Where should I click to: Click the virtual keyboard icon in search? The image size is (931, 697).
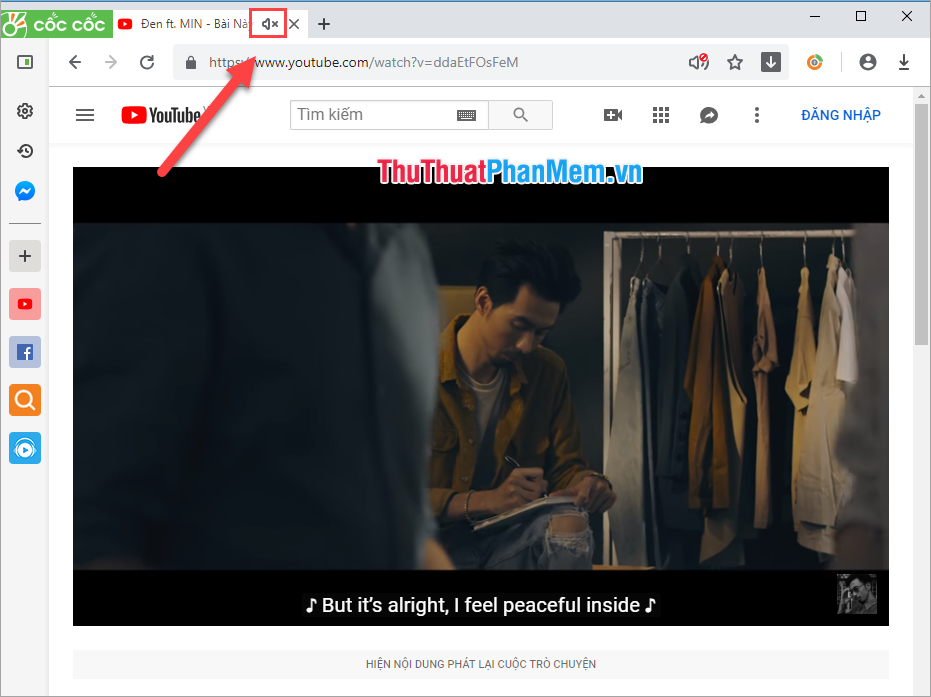click(x=466, y=115)
